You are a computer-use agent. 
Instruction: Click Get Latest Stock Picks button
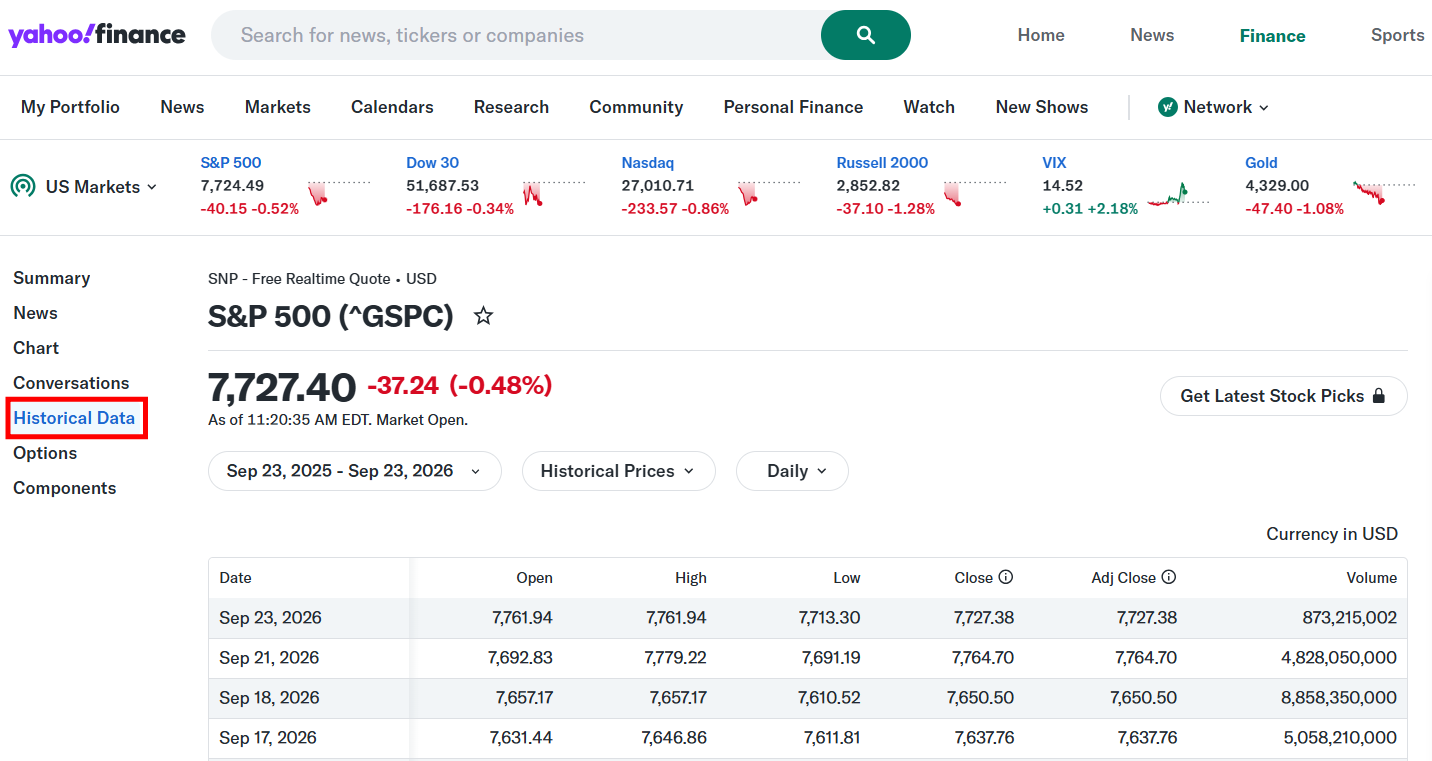click(1283, 396)
